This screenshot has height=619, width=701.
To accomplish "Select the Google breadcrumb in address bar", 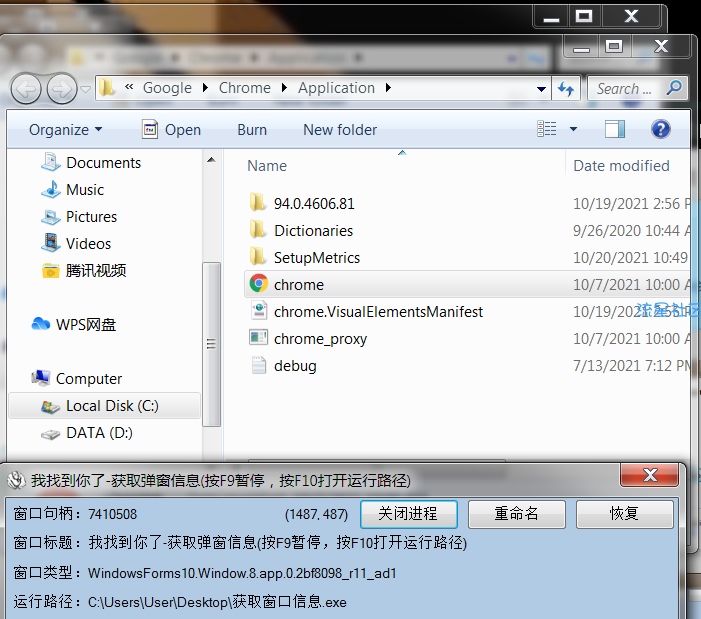I will (x=167, y=88).
